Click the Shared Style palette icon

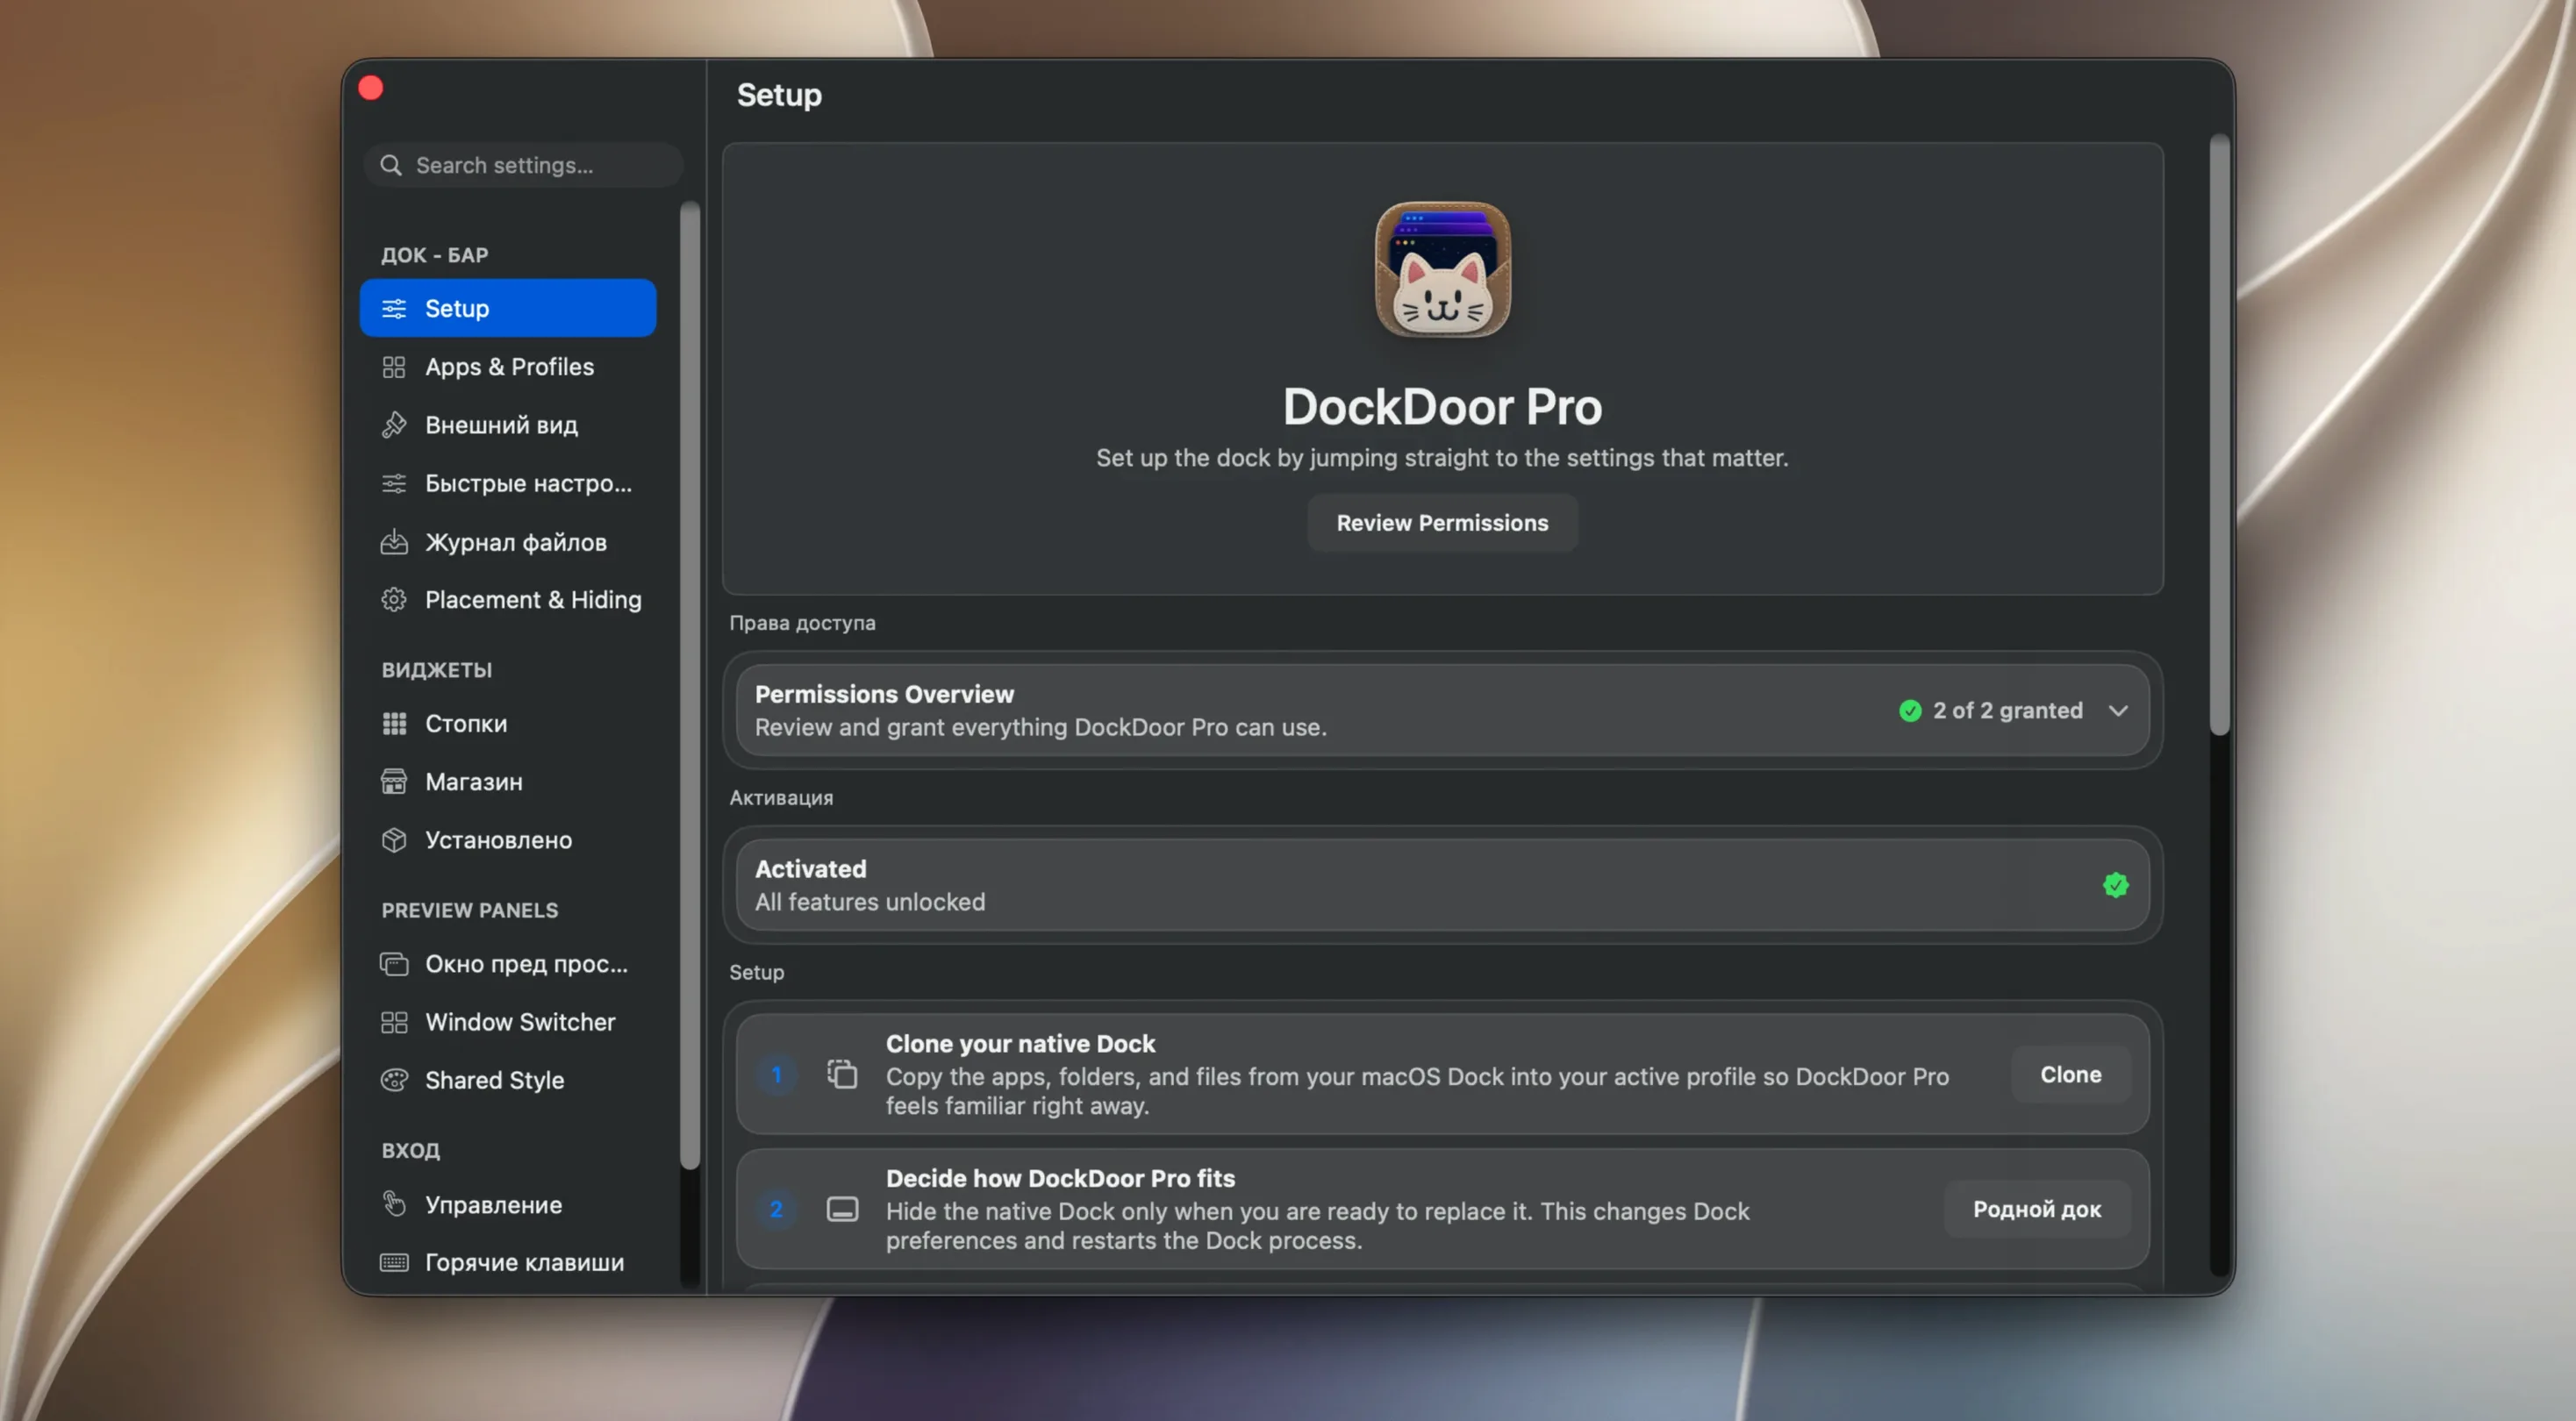click(394, 1080)
